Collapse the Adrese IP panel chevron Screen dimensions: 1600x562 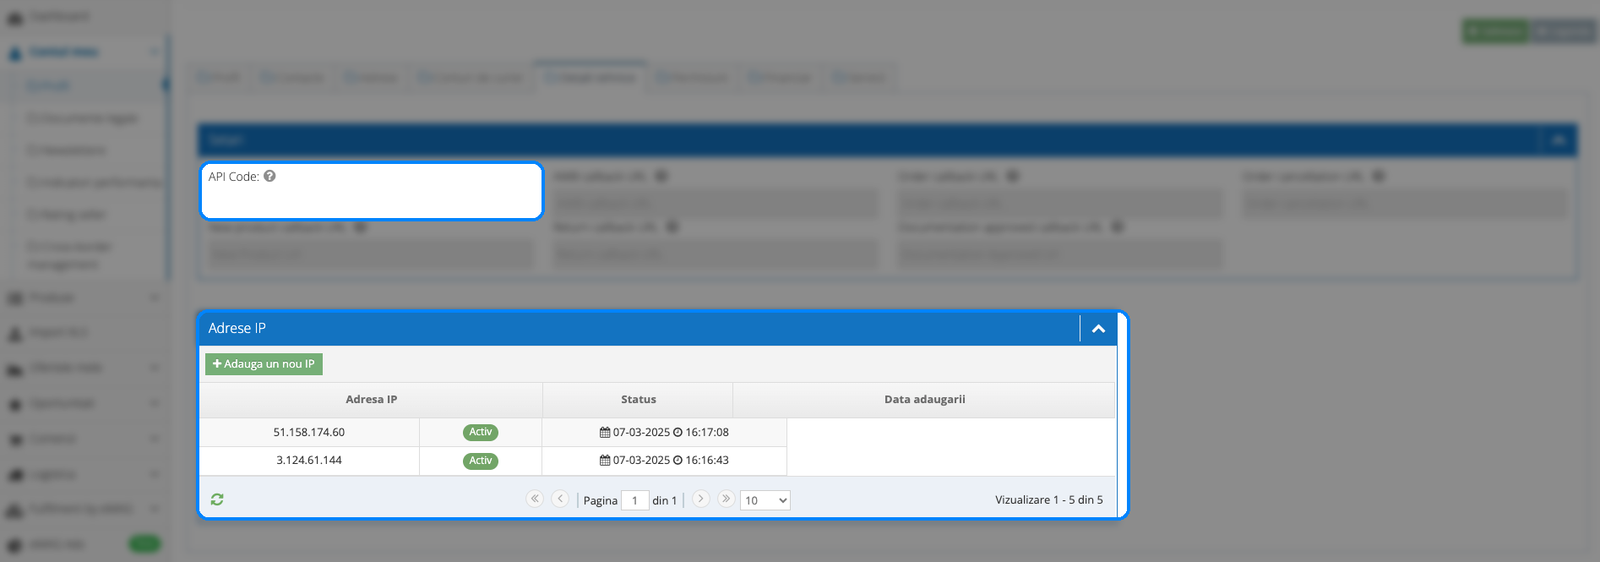(x=1098, y=328)
